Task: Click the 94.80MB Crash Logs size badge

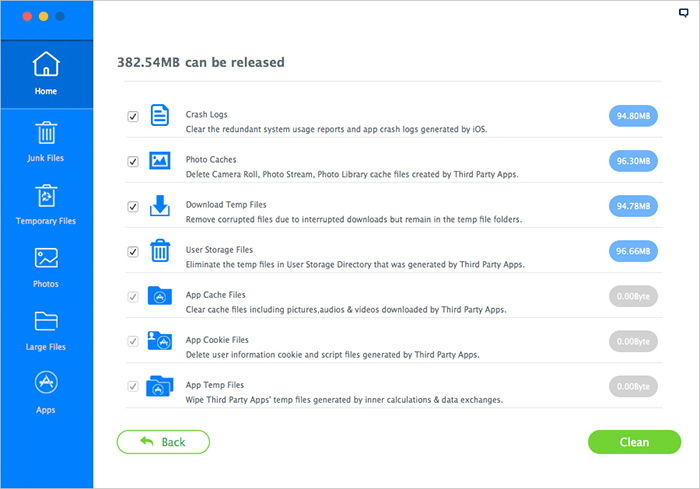Action: [633, 116]
